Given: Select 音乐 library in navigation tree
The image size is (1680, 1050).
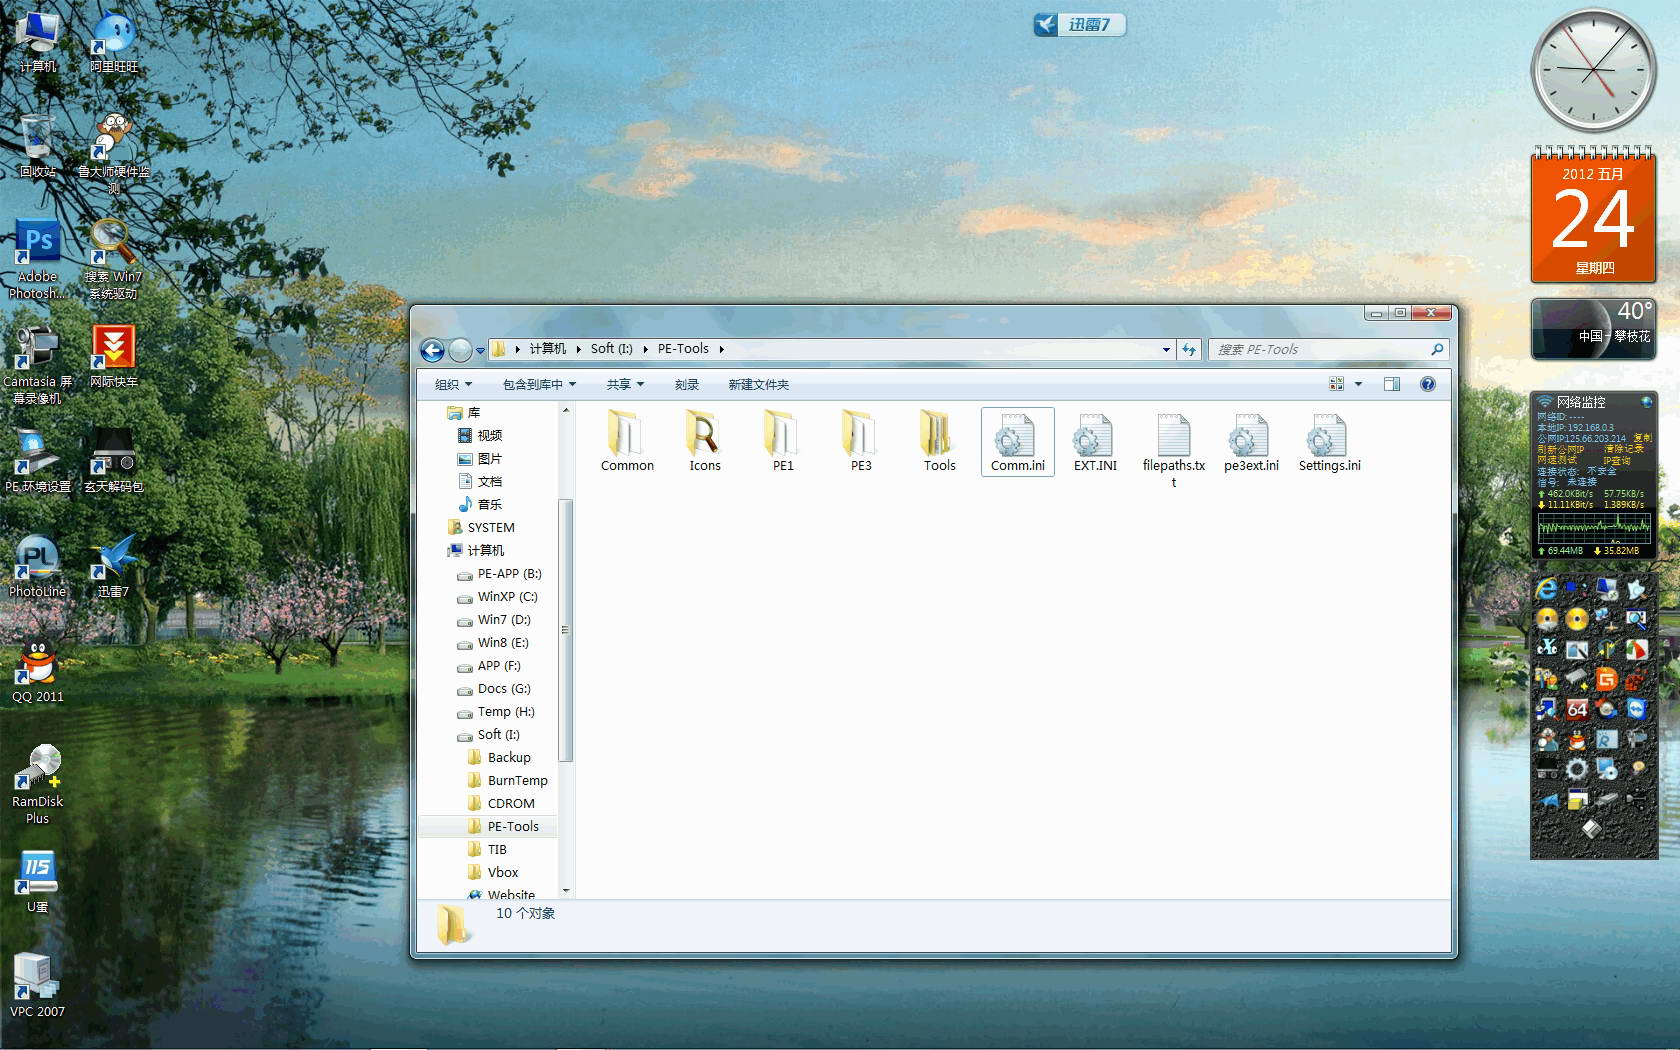Looking at the screenshot, I should click(x=480, y=504).
